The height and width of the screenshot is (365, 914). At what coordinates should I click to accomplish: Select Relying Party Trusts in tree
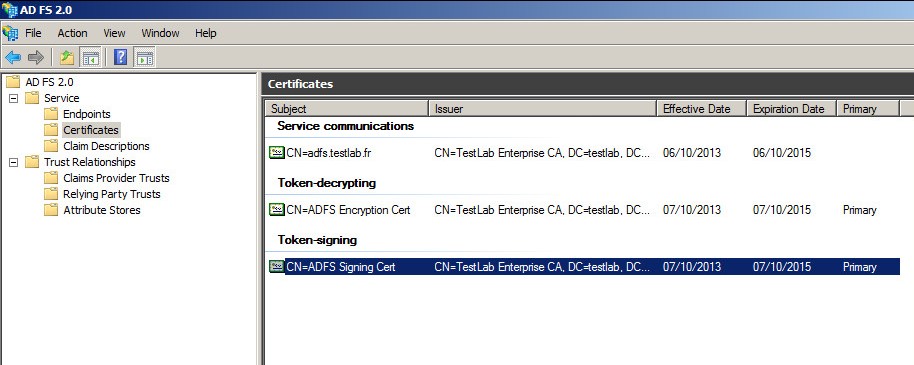(x=111, y=194)
